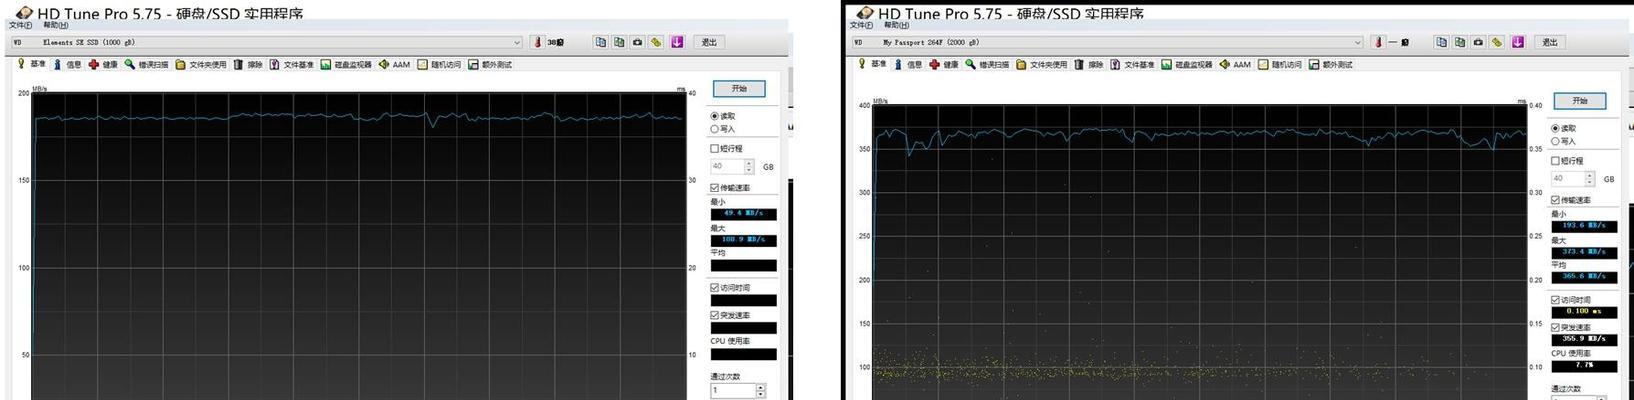
Task: Increase 通过次数 pass count stepper, Elements SE window
Action: pos(761,388)
